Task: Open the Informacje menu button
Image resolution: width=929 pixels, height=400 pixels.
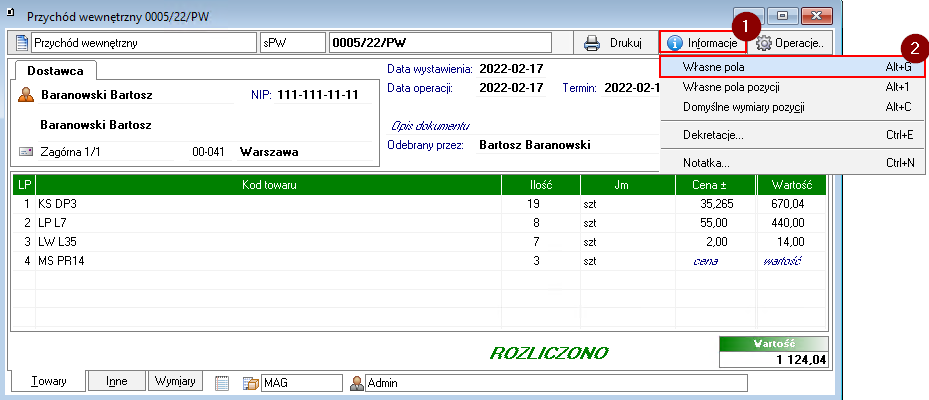Action: [703, 43]
